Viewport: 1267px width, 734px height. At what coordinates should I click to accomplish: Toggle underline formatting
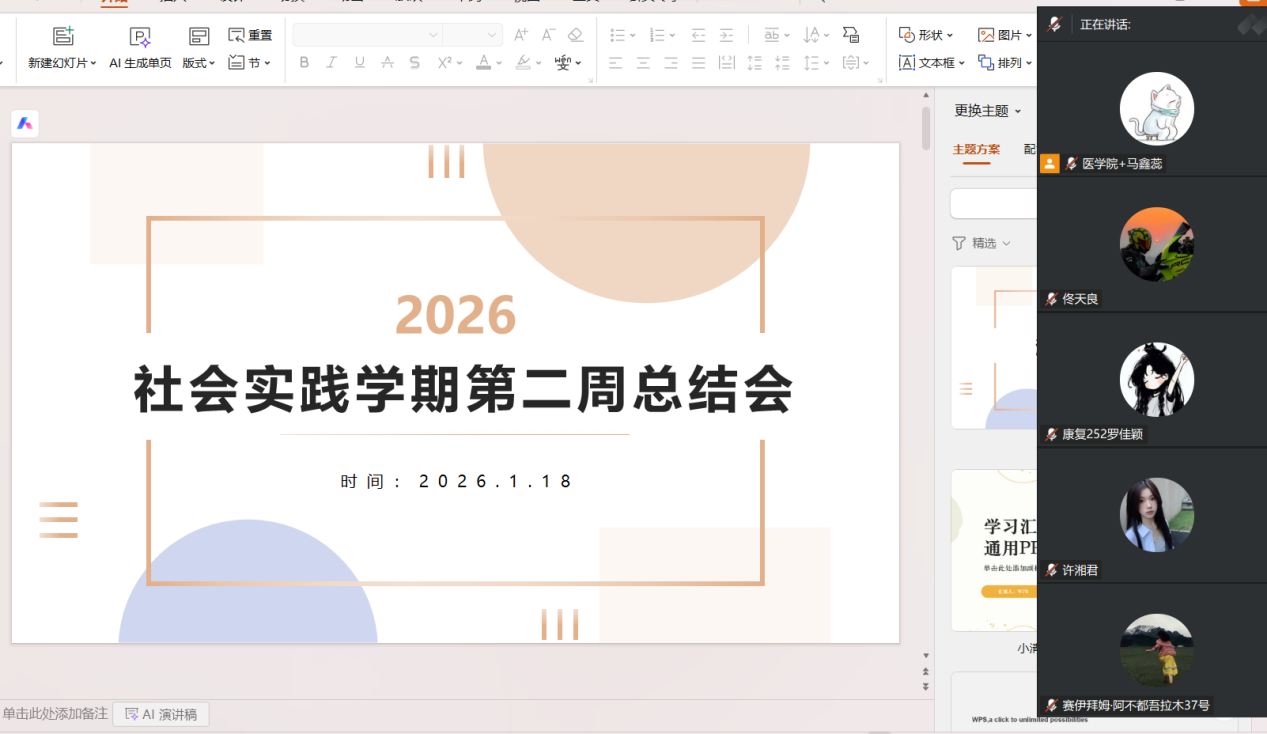tap(359, 63)
